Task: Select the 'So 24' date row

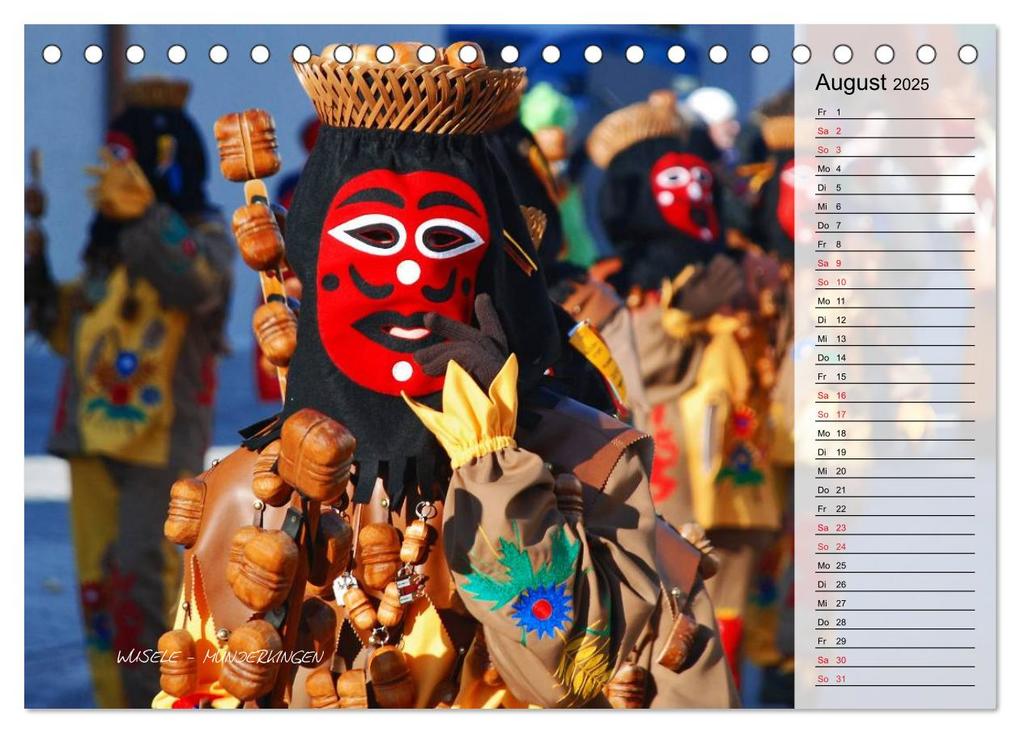Action: (x=895, y=546)
